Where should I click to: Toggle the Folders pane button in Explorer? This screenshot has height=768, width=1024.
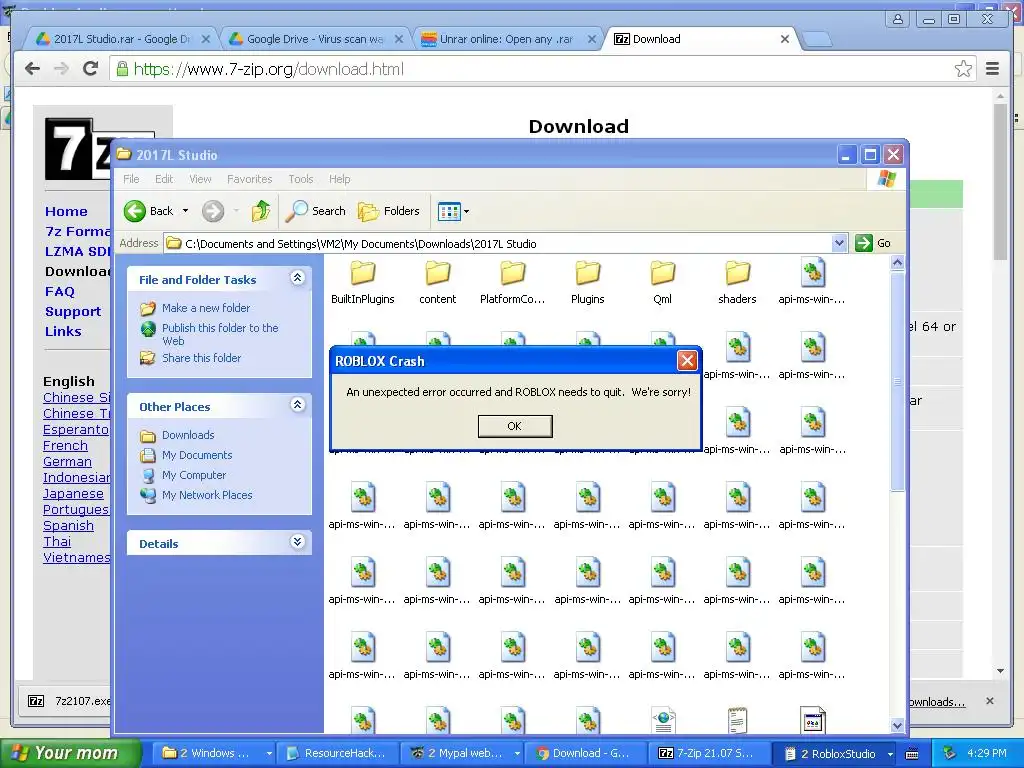[x=389, y=211]
